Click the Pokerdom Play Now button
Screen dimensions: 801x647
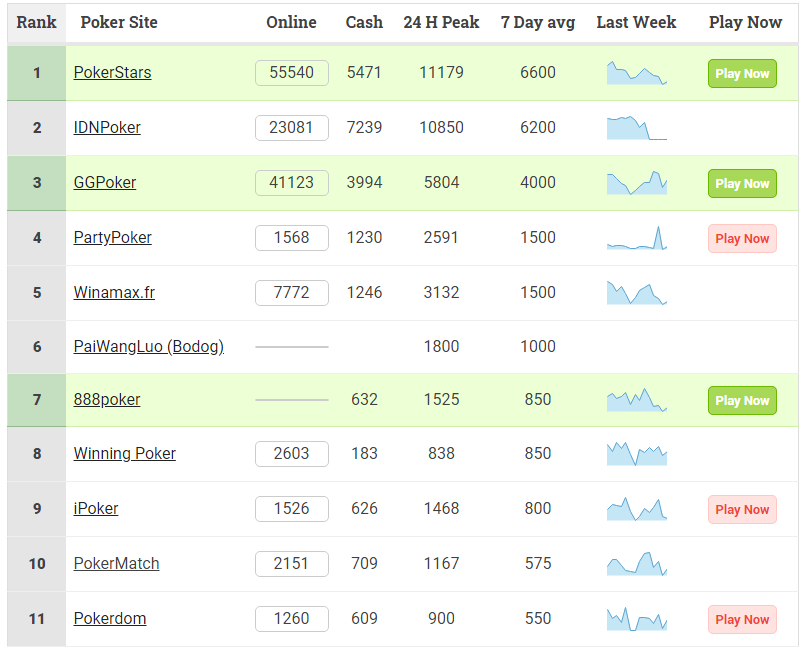[742, 619]
